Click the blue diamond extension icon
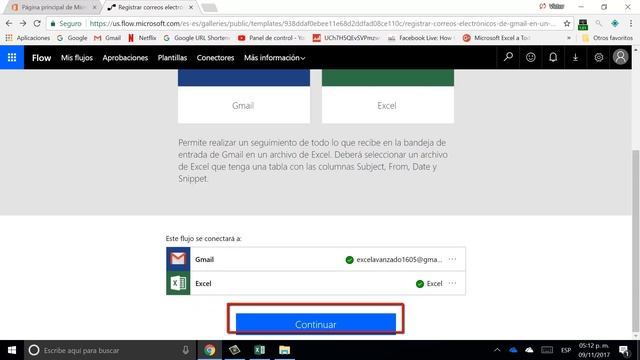 pos(615,24)
